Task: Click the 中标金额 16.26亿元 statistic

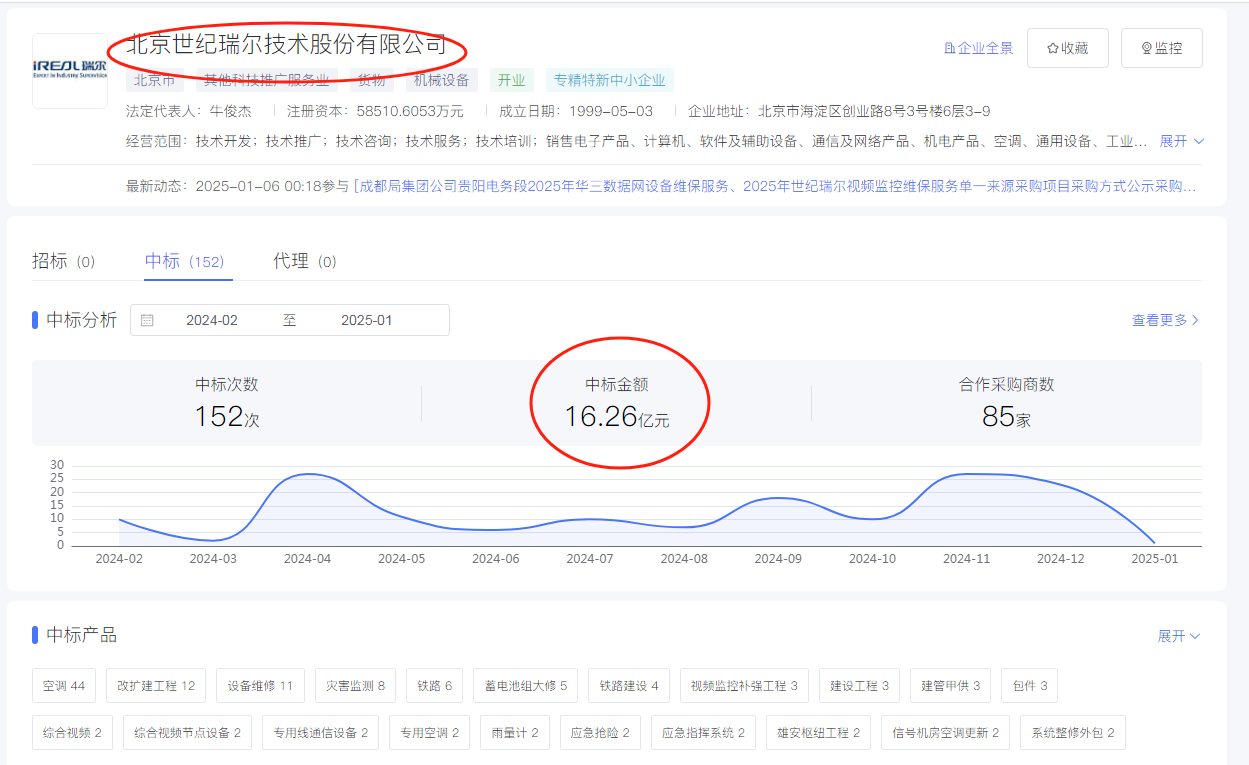Action: [x=617, y=403]
